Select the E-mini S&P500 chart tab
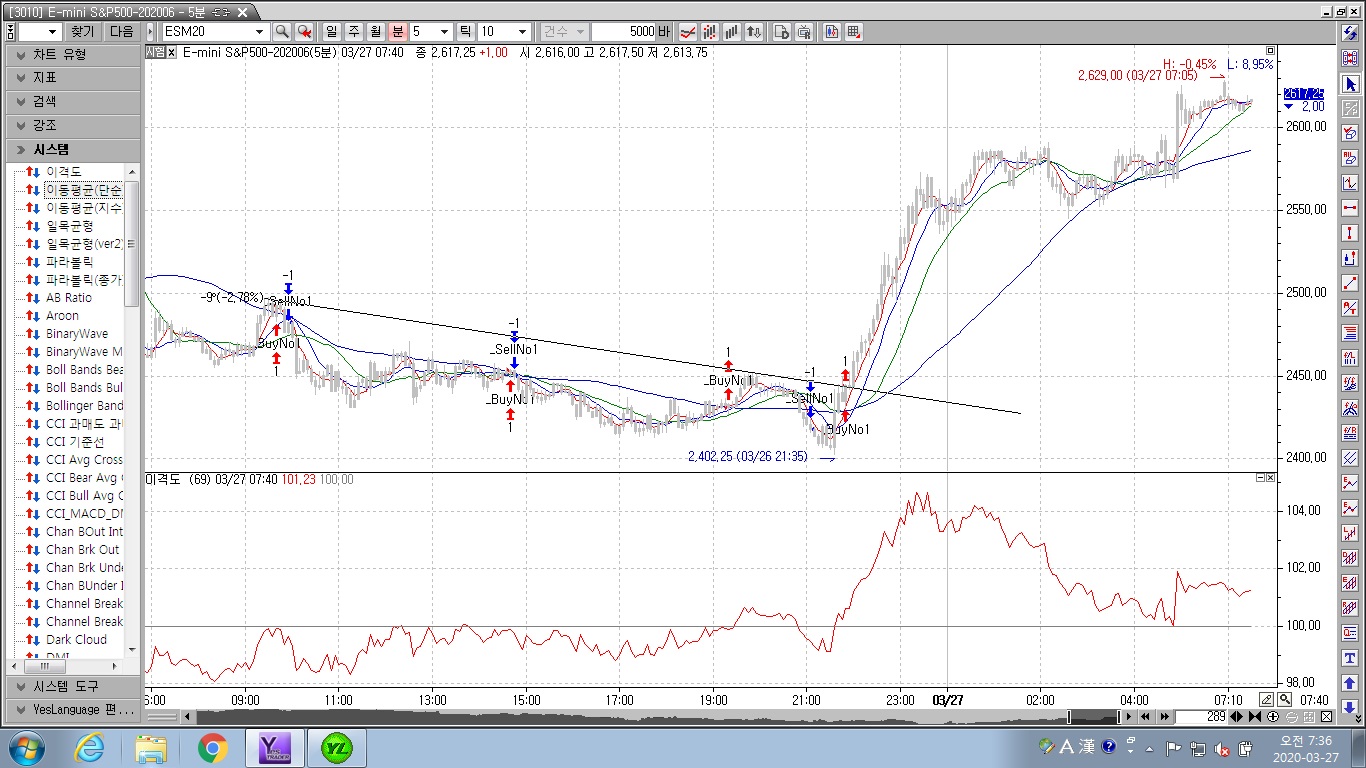 pyautogui.click(x=130, y=11)
